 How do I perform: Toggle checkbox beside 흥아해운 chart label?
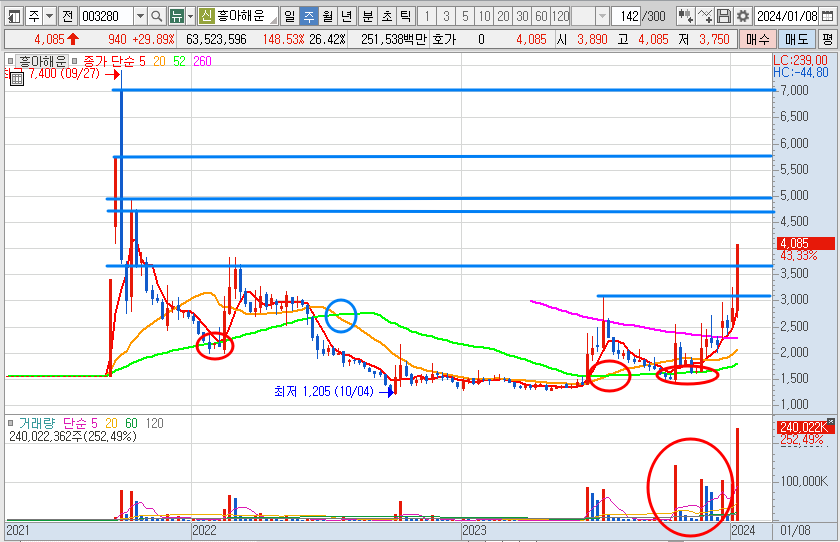[x=11, y=61]
